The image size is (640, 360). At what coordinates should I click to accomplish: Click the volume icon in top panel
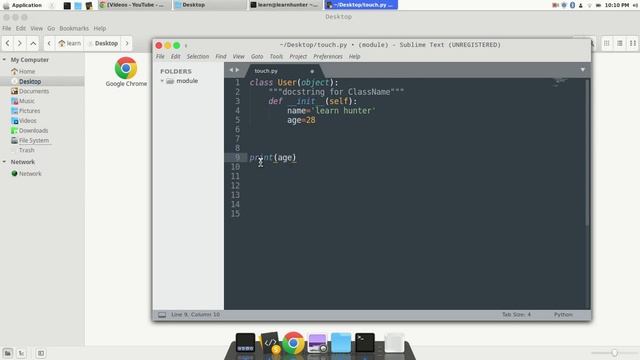click(x=636, y=5)
